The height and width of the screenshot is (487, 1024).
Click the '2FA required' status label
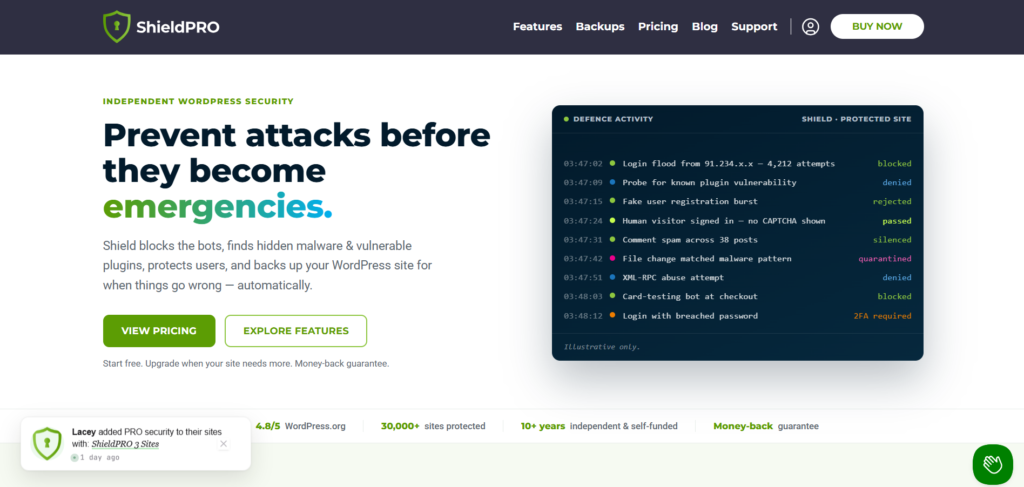point(882,316)
